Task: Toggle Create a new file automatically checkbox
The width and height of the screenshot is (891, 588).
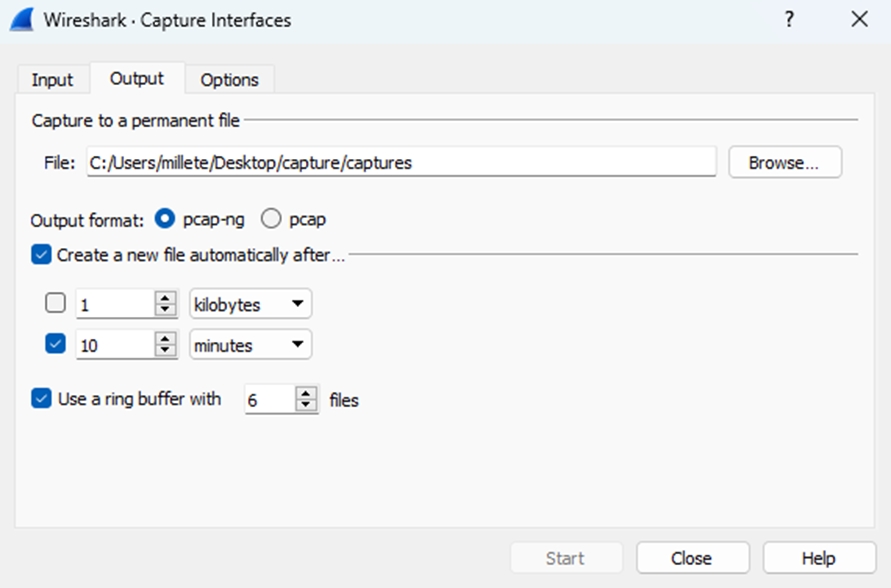Action: [41, 255]
